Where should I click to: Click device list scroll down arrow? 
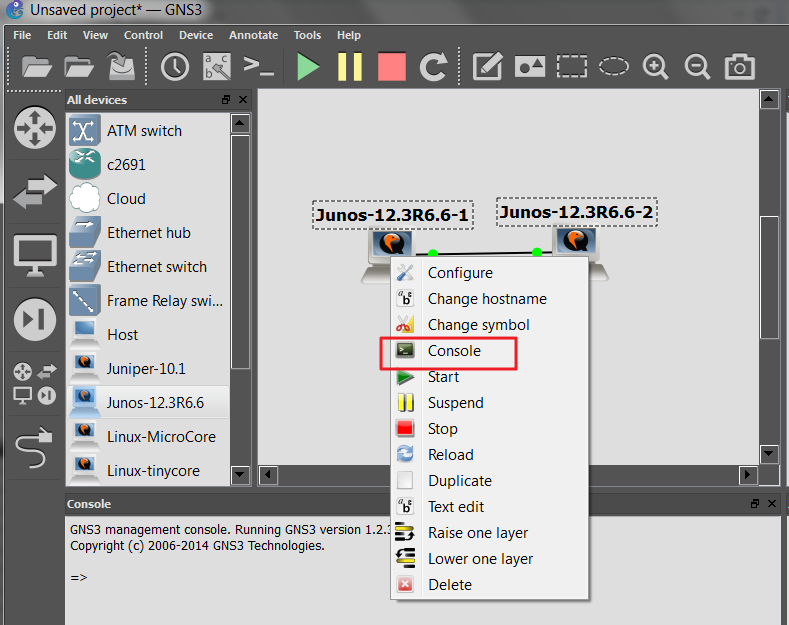point(240,475)
